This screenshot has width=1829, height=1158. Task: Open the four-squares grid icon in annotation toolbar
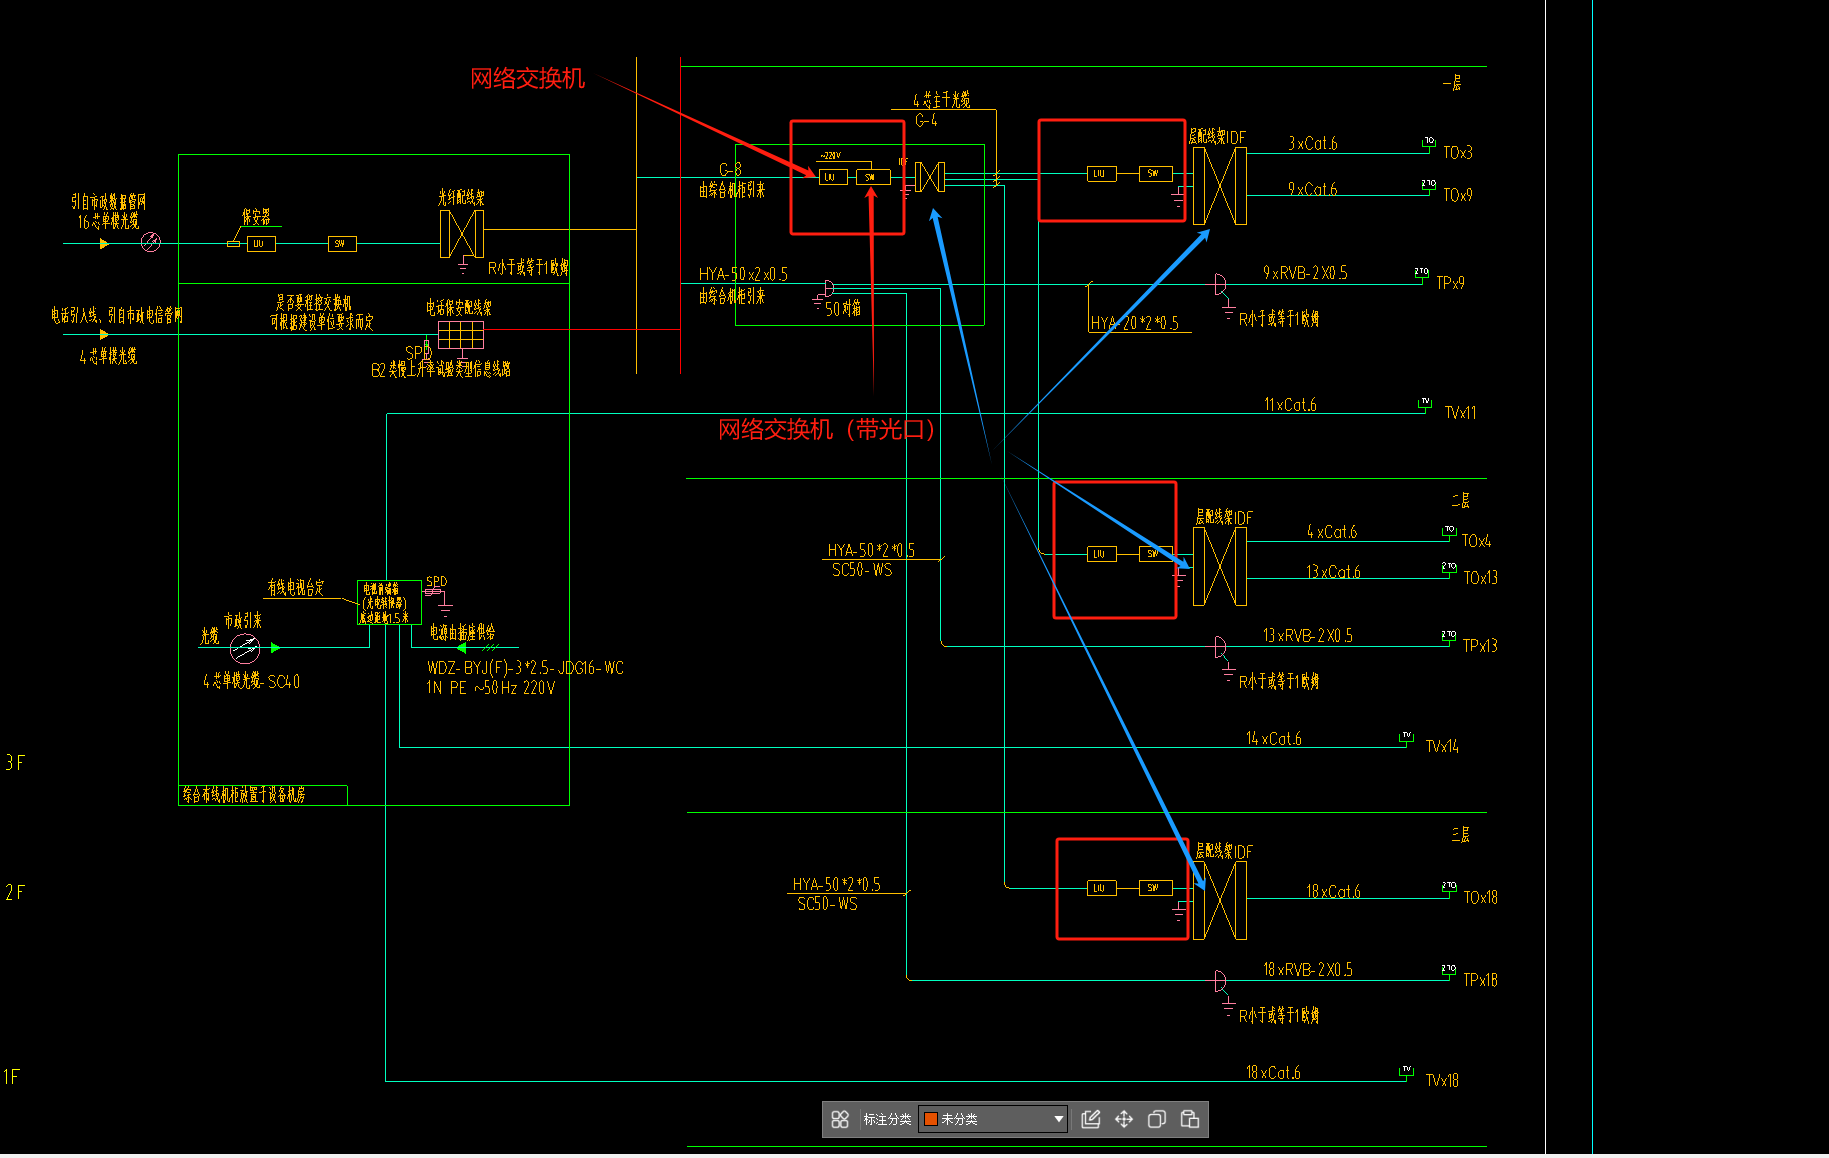coord(840,1119)
